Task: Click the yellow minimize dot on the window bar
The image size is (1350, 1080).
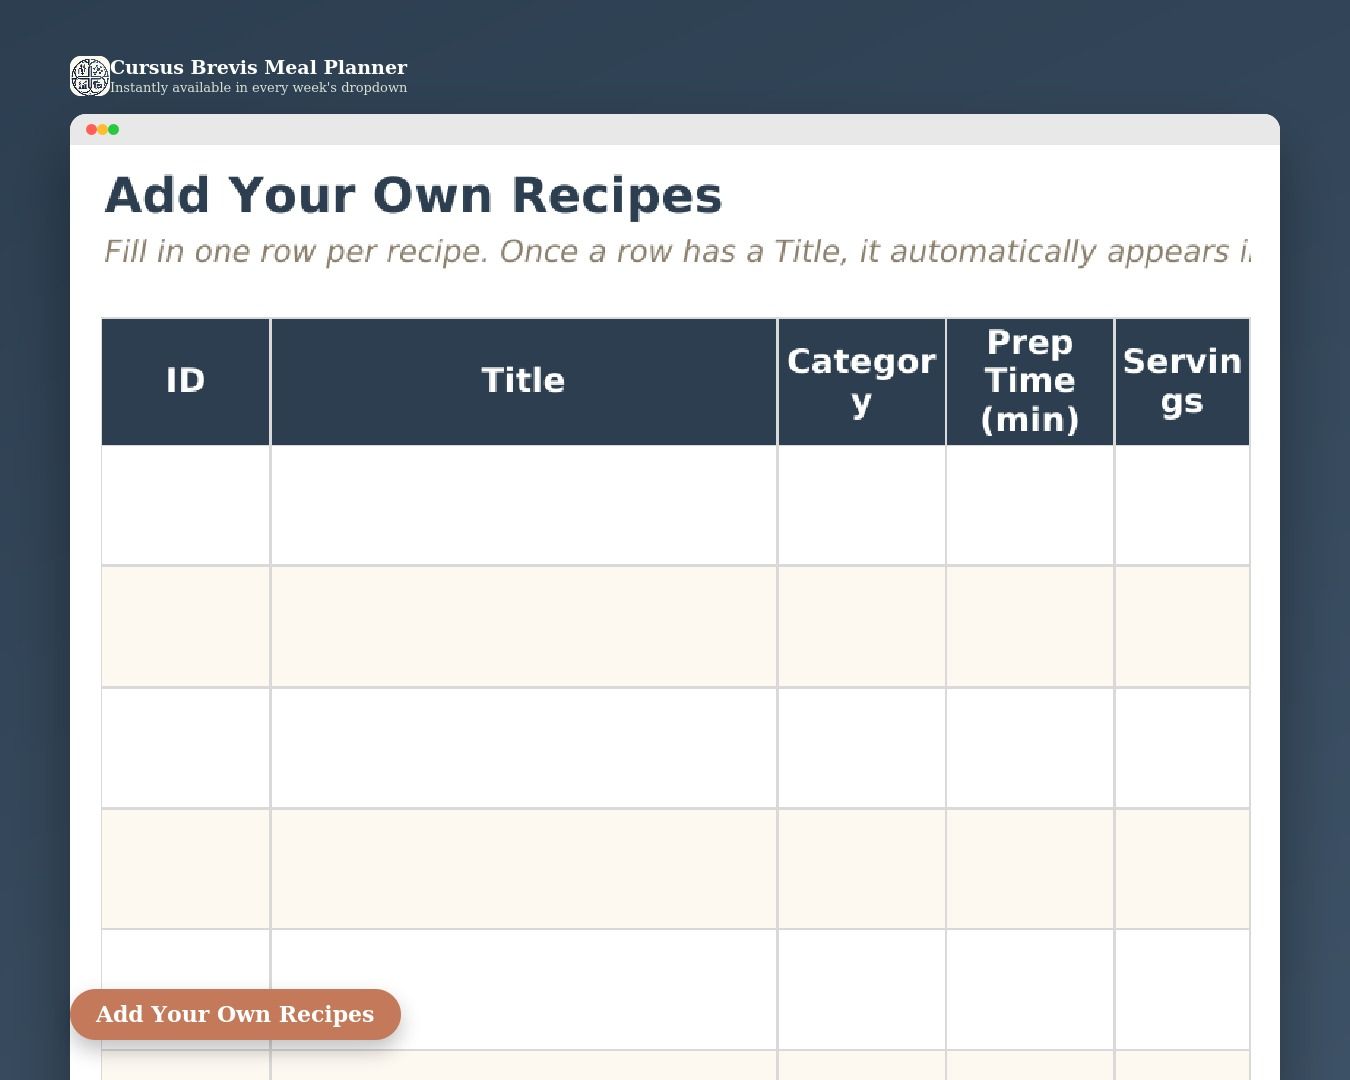Action: pyautogui.click(x=103, y=129)
